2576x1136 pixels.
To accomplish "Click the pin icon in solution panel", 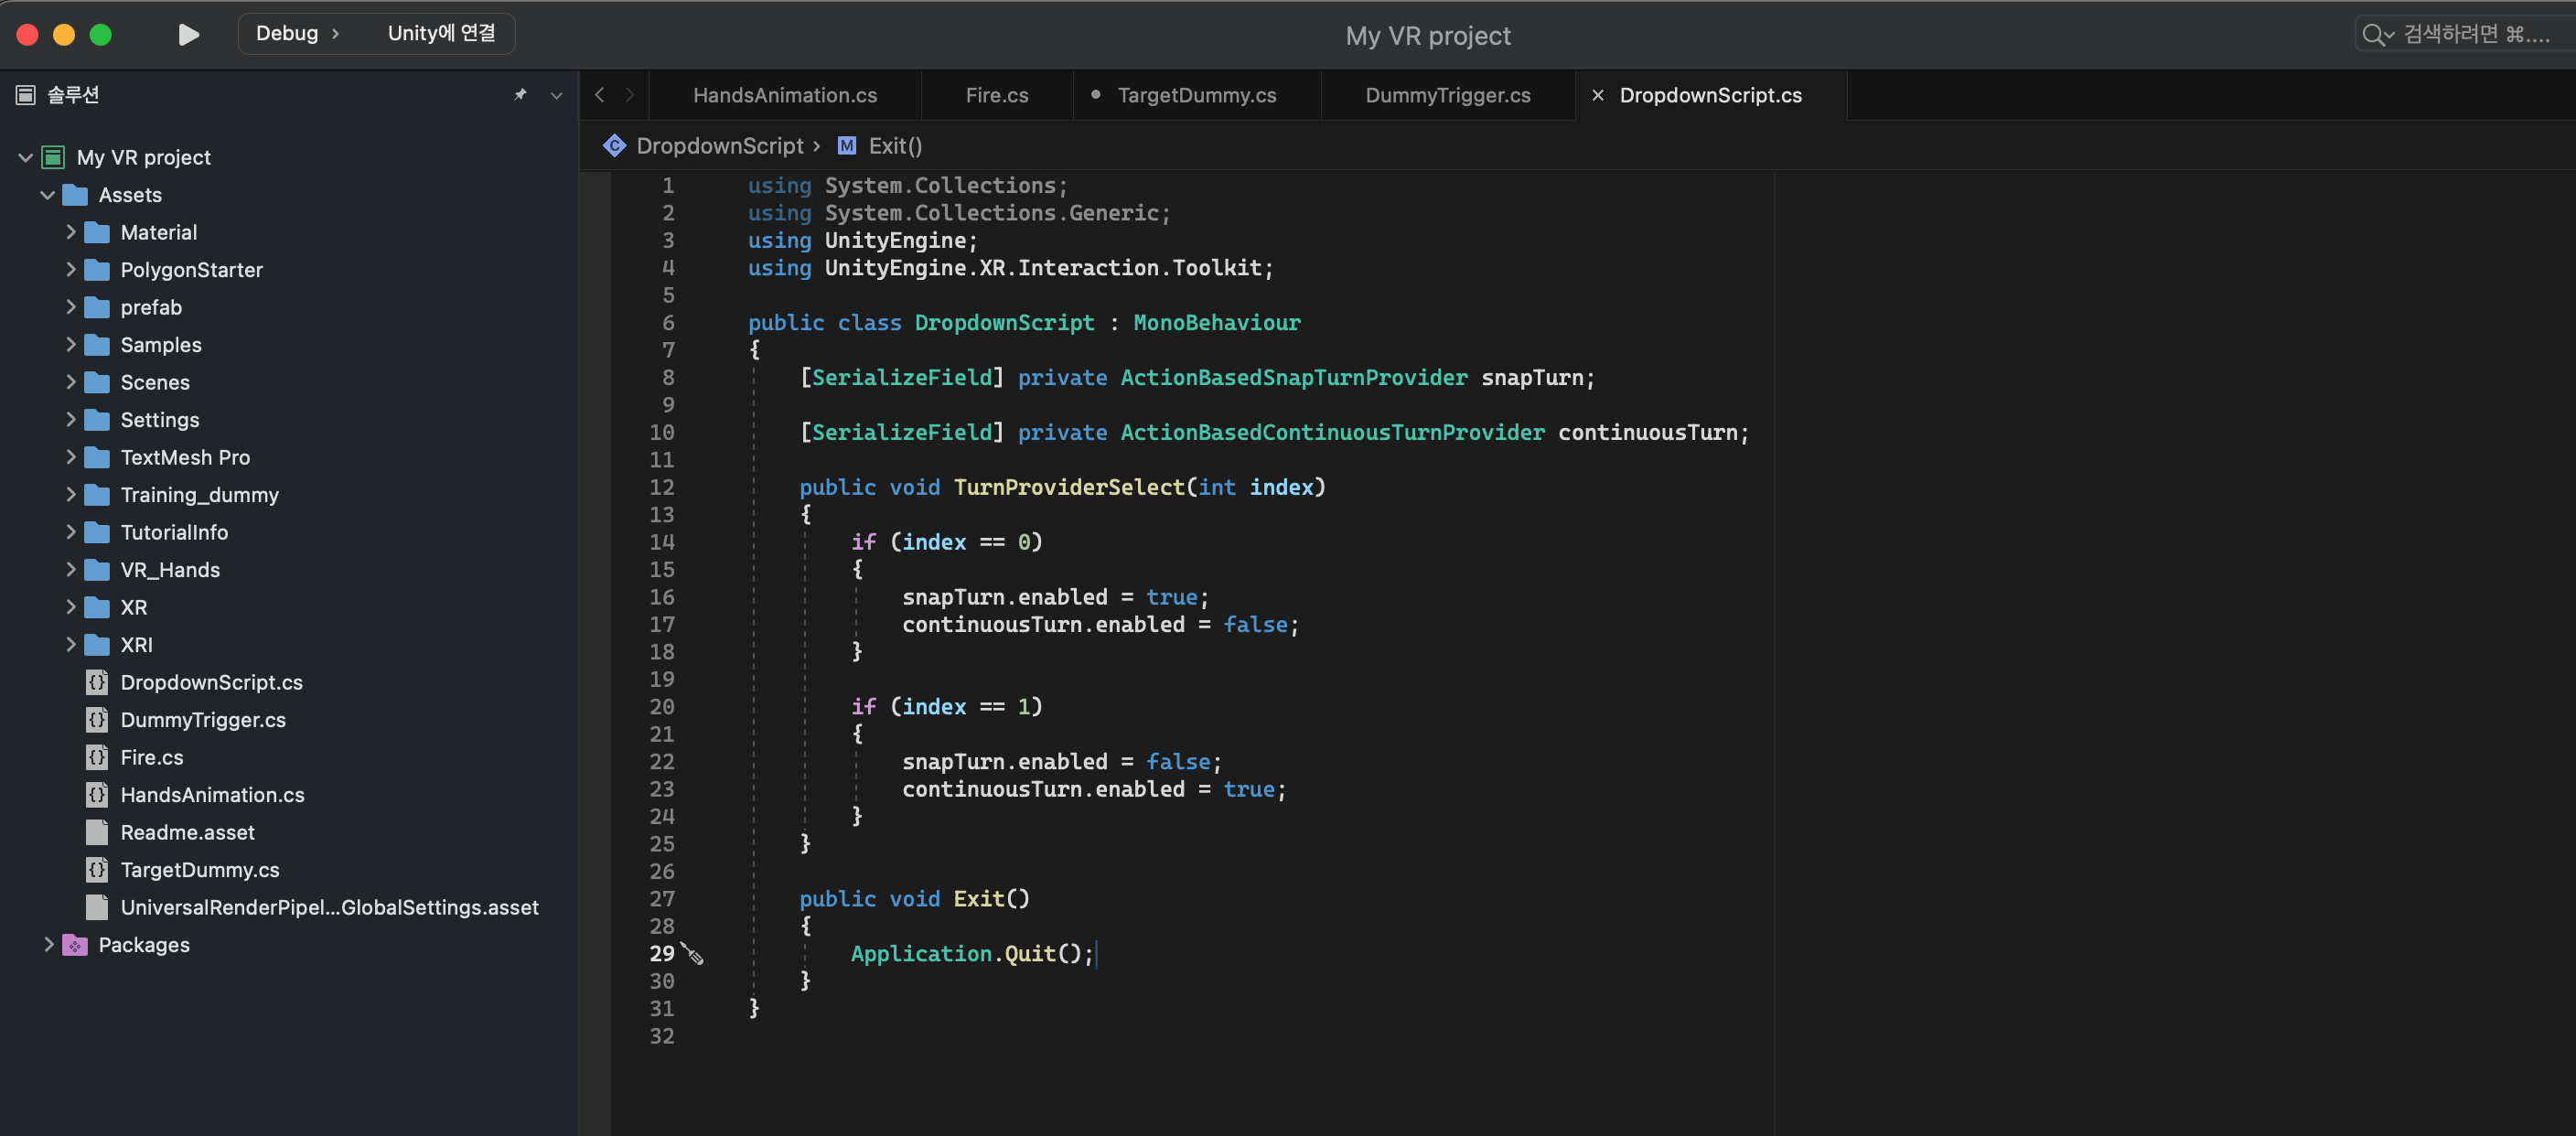I will tap(520, 95).
